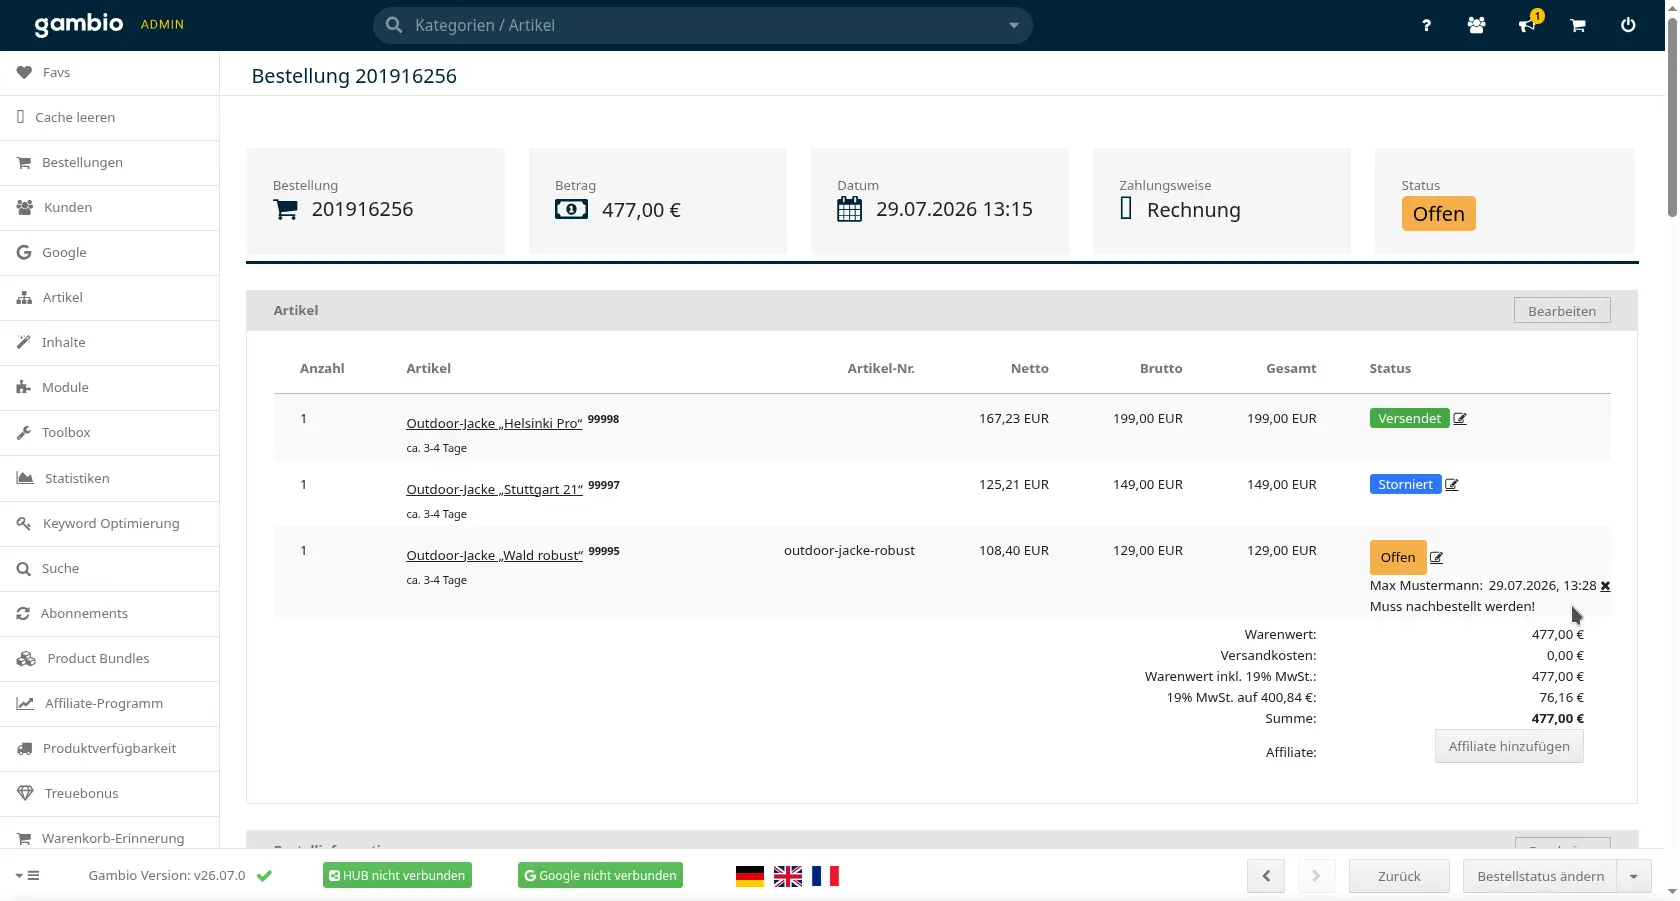Open Affiliate-Programm sidebar entry
Image resolution: width=1680 pixels, height=901 pixels.
[x=110, y=704]
